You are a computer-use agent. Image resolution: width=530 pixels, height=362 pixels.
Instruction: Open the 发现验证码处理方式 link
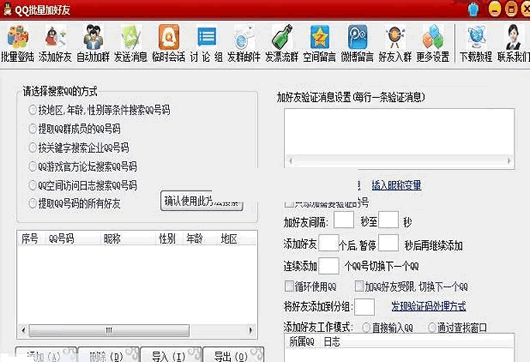[x=429, y=306]
